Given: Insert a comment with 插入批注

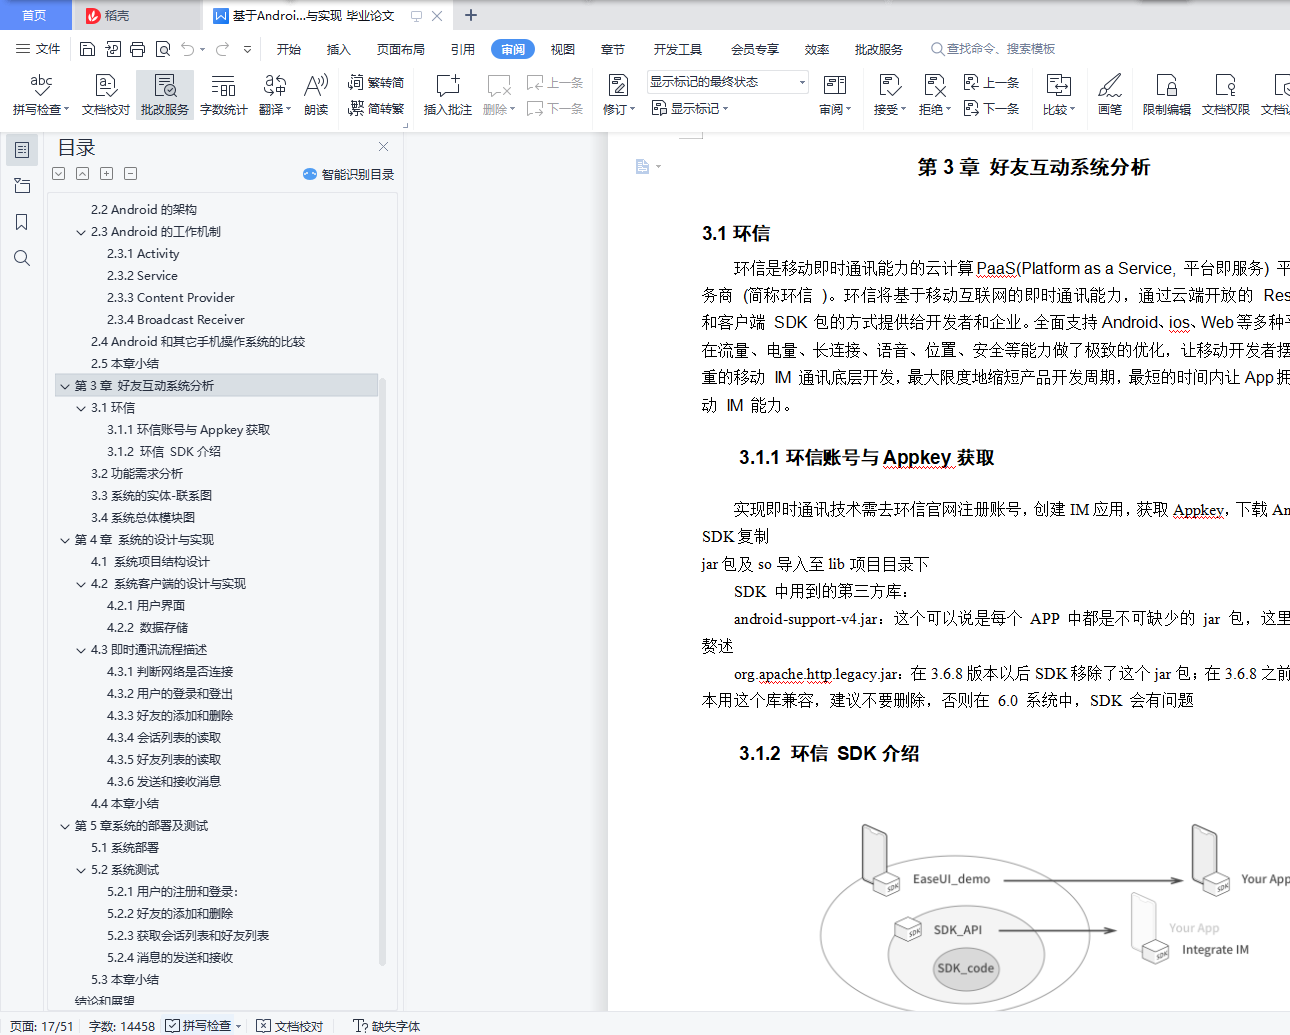Looking at the screenshot, I should (x=447, y=95).
